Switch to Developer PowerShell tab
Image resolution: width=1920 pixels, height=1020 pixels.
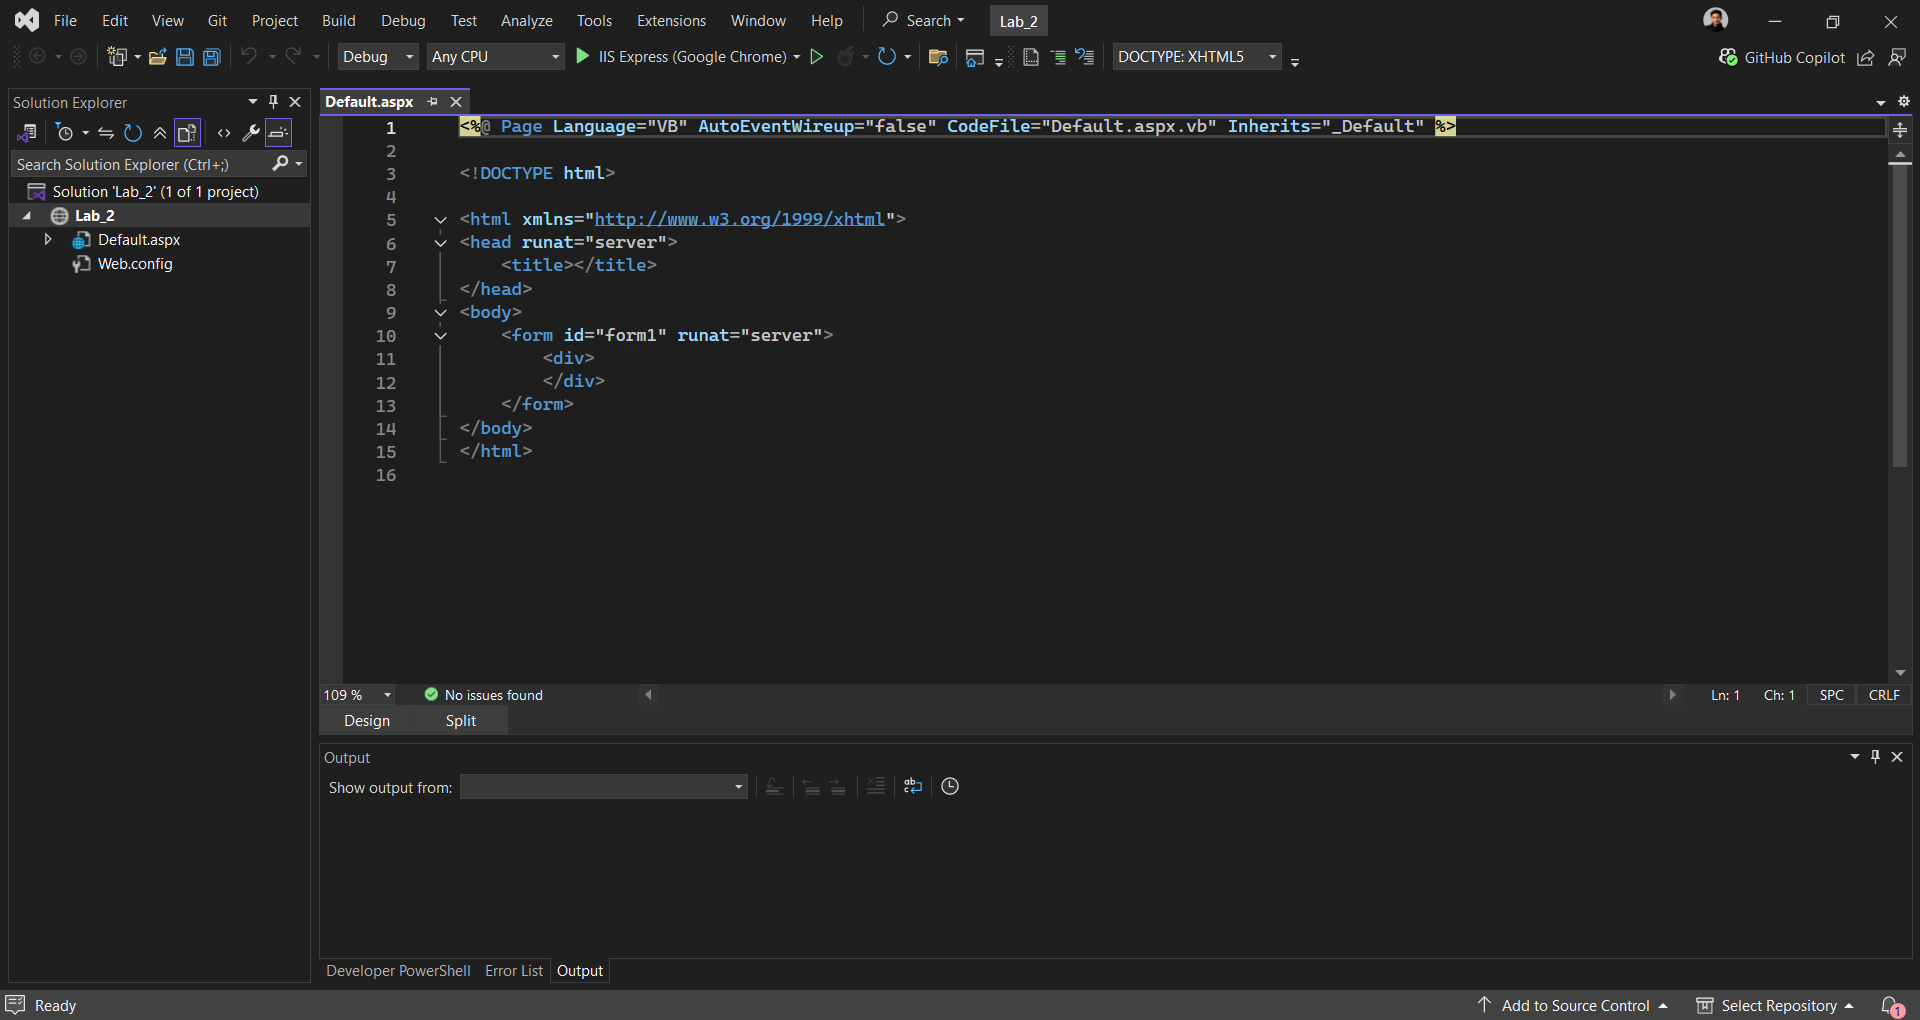coord(398,971)
